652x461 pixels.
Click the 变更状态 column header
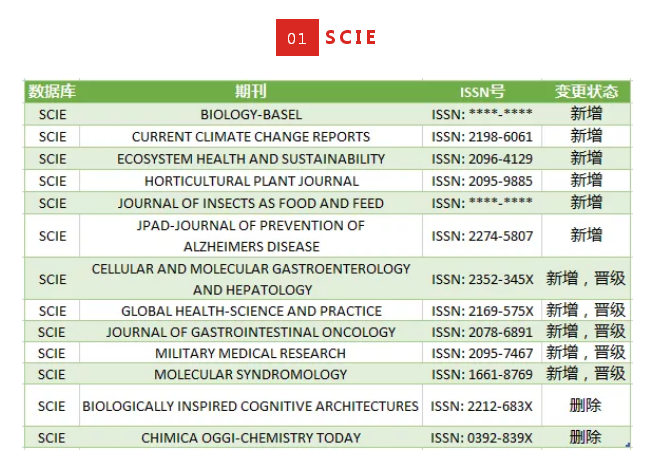[586, 91]
